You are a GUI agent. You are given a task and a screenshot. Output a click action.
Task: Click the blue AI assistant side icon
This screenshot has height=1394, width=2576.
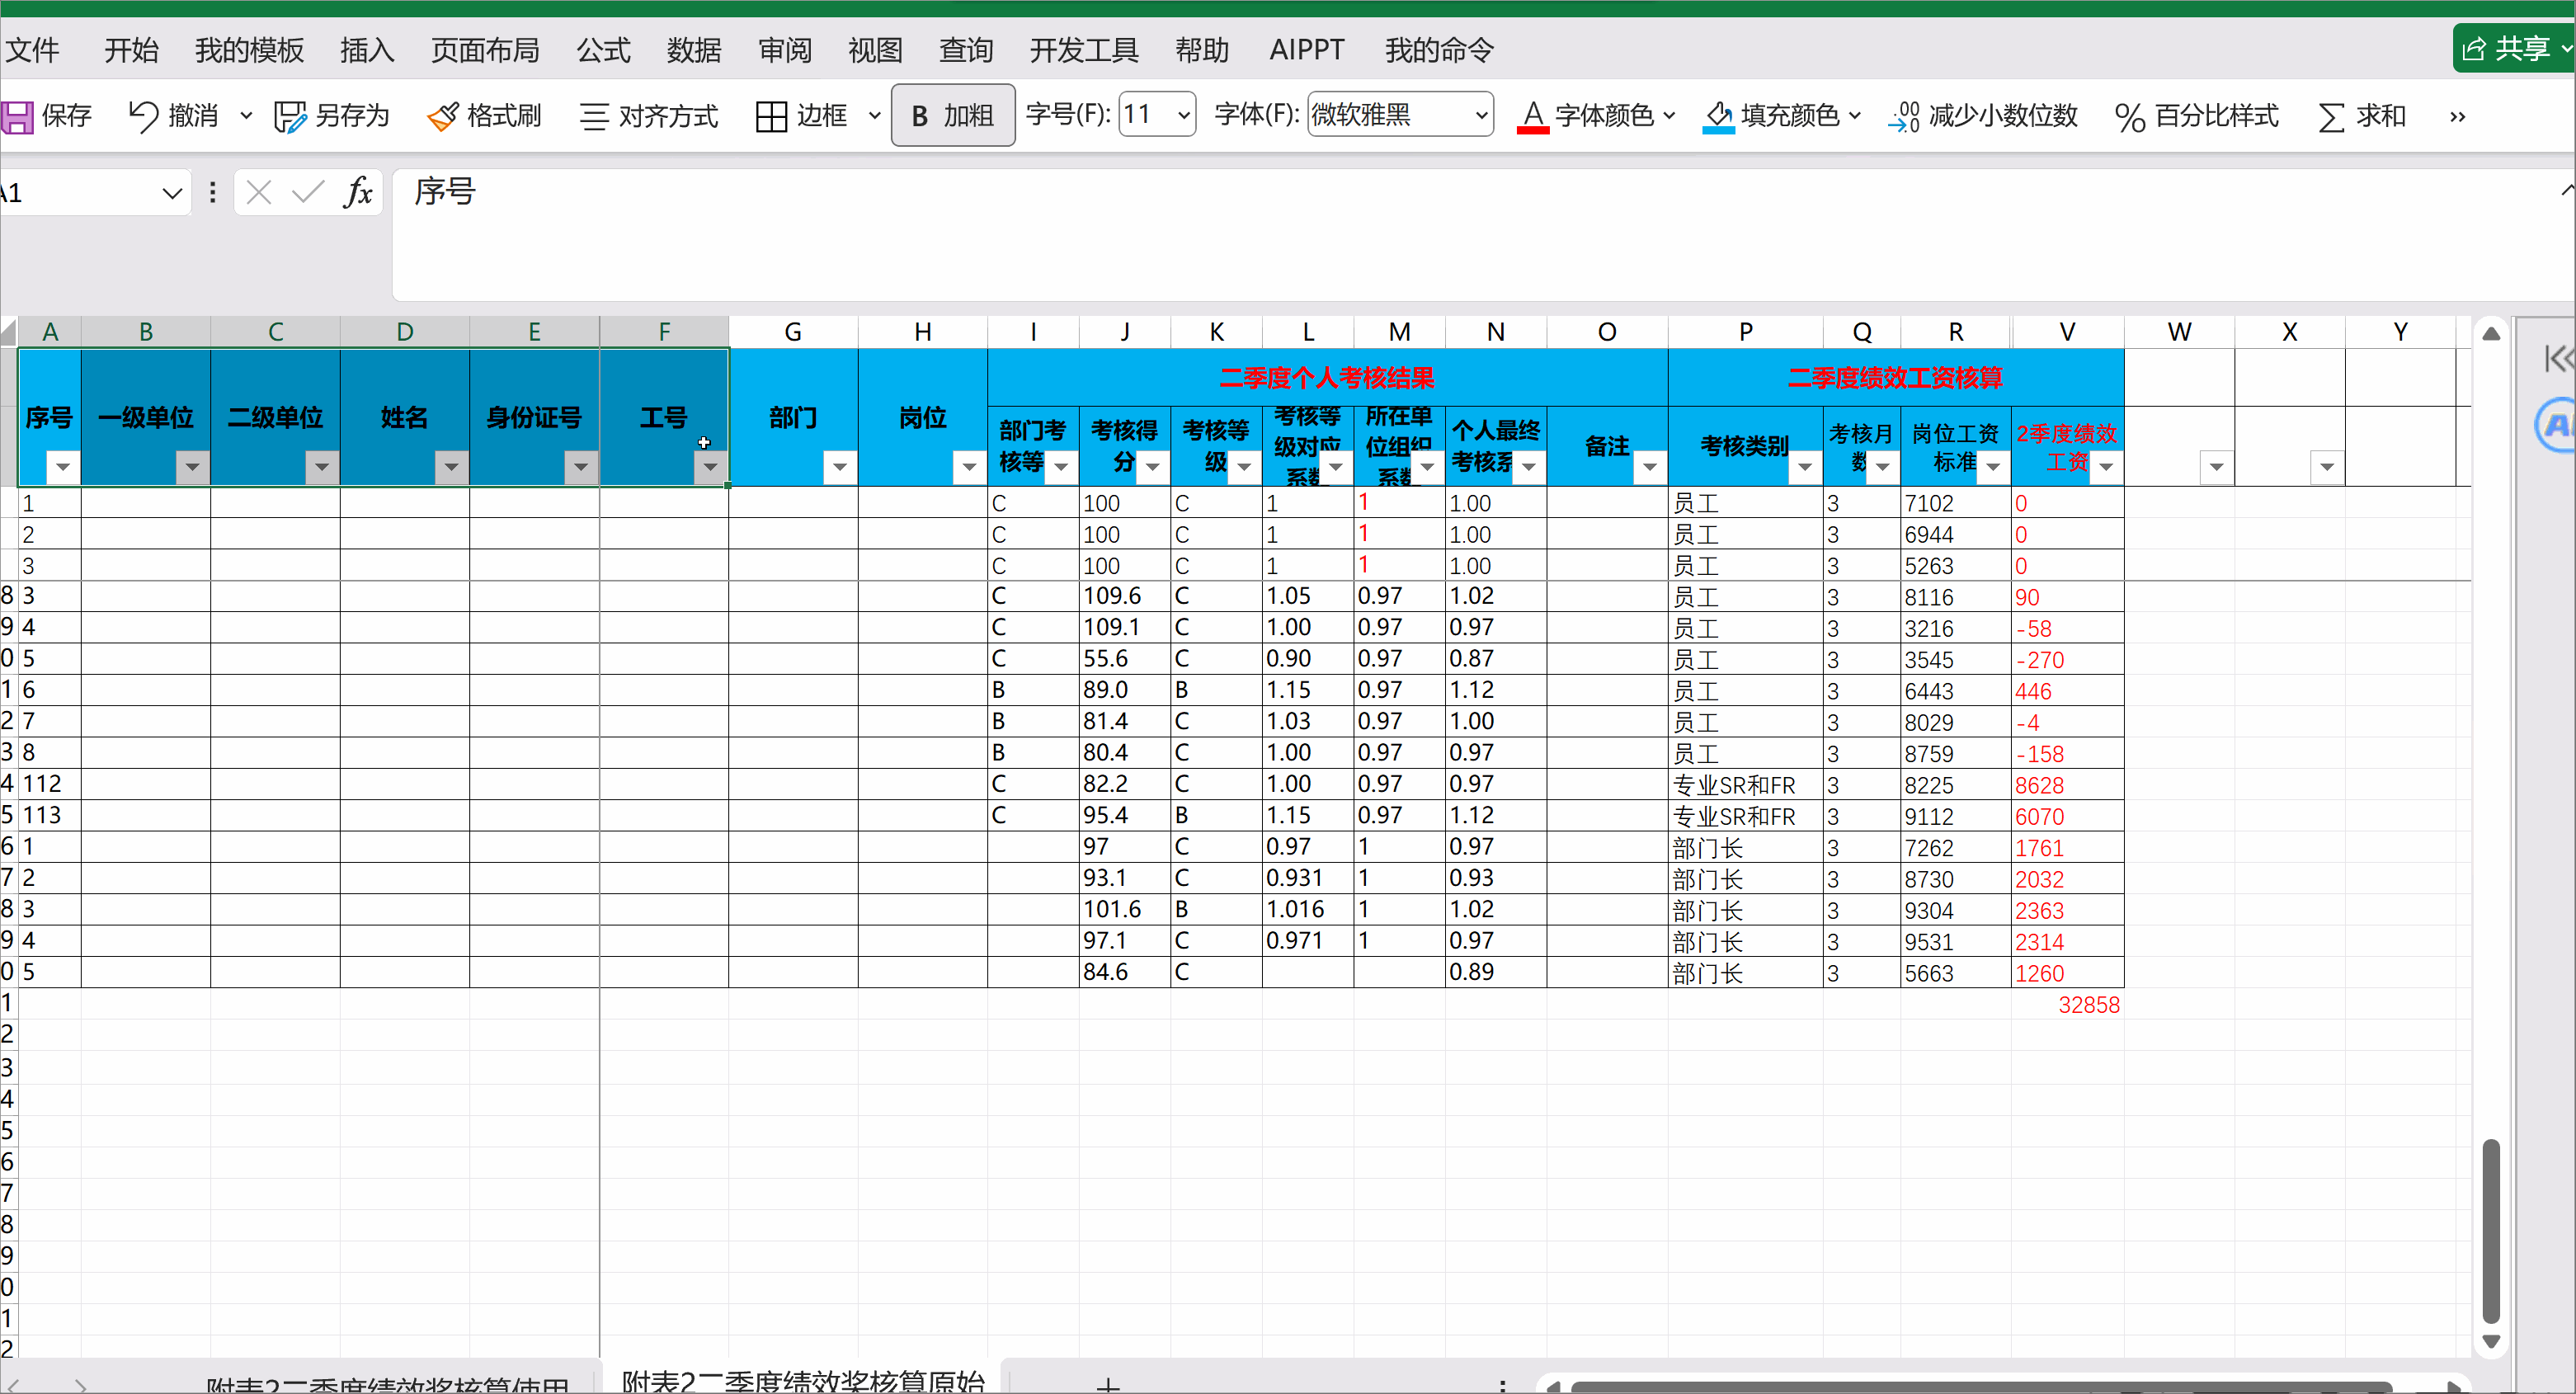2556,425
